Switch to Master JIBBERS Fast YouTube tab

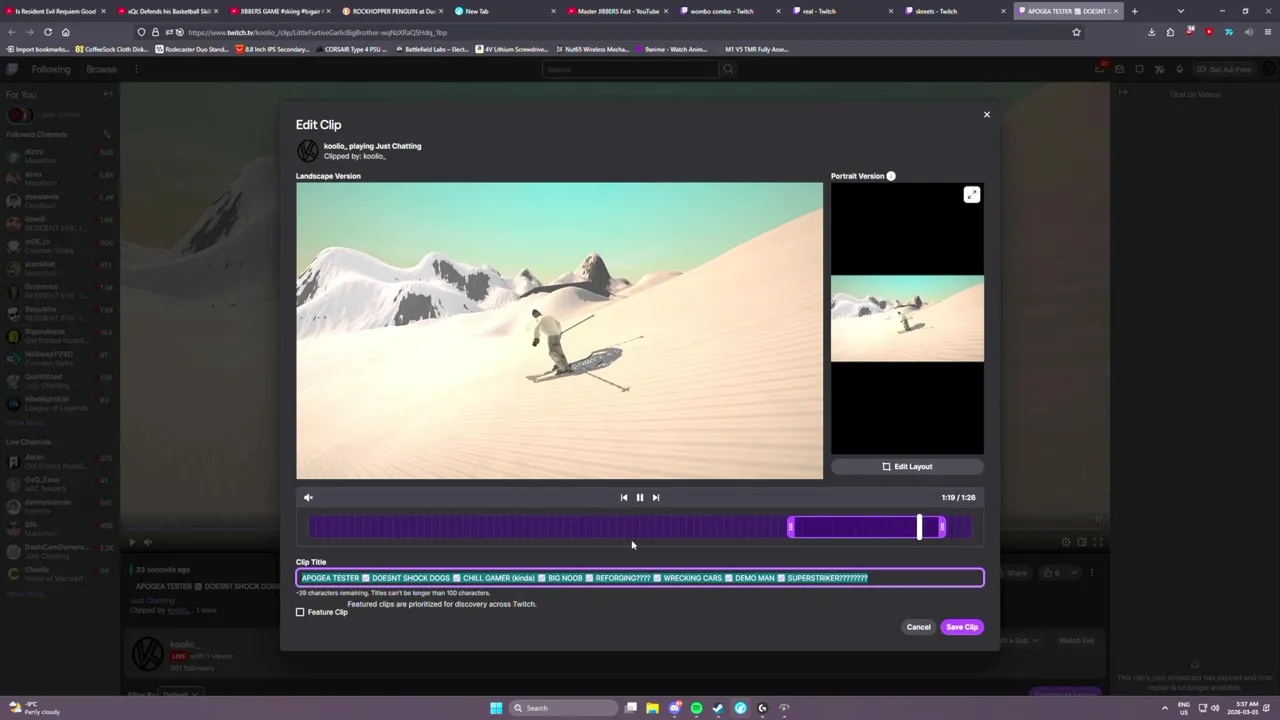[x=618, y=11]
